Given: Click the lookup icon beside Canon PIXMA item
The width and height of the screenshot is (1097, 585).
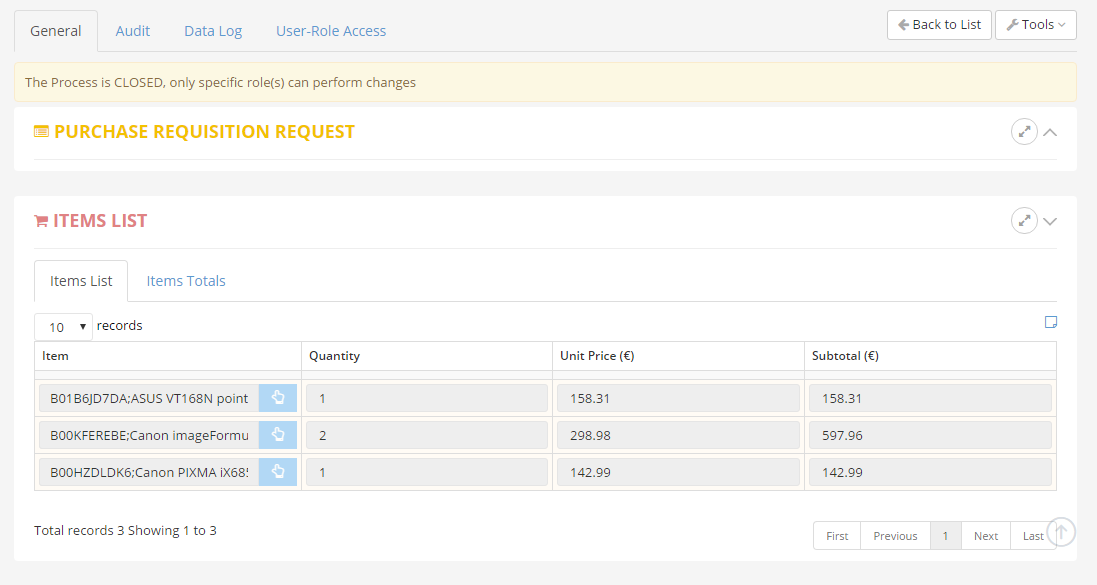Looking at the screenshot, I should [277, 472].
